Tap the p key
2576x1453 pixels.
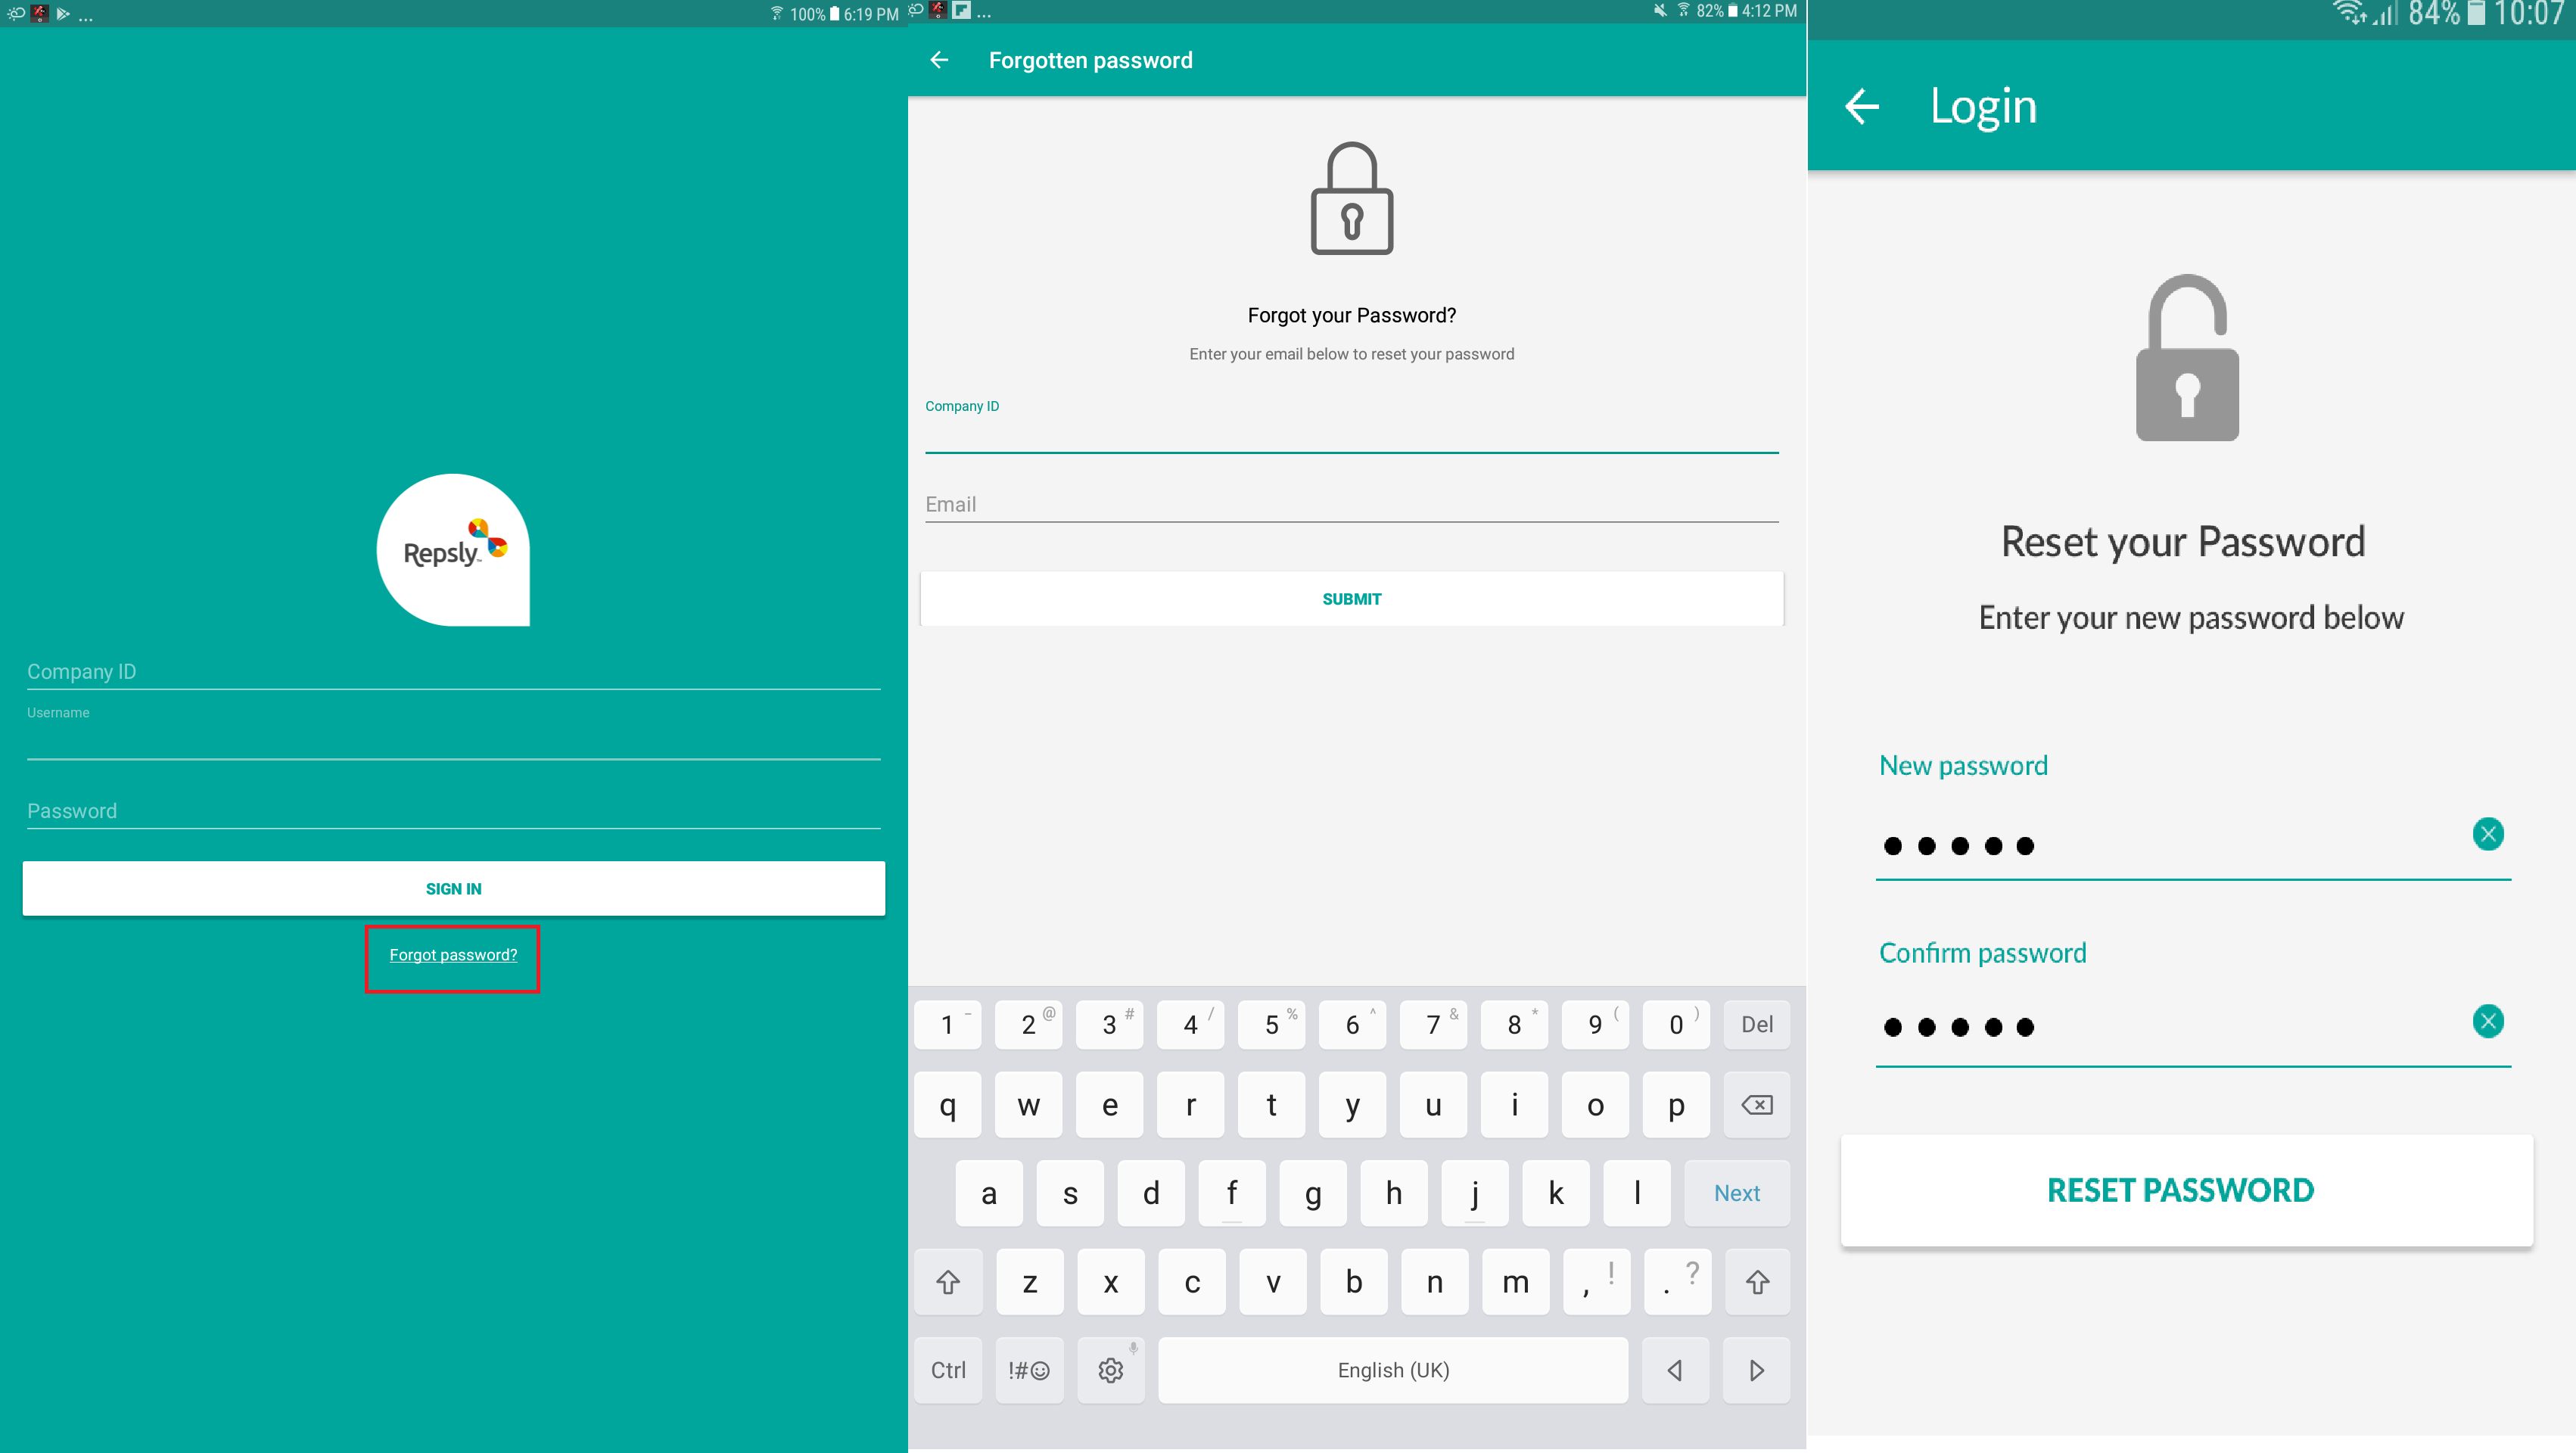pyautogui.click(x=1676, y=1105)
